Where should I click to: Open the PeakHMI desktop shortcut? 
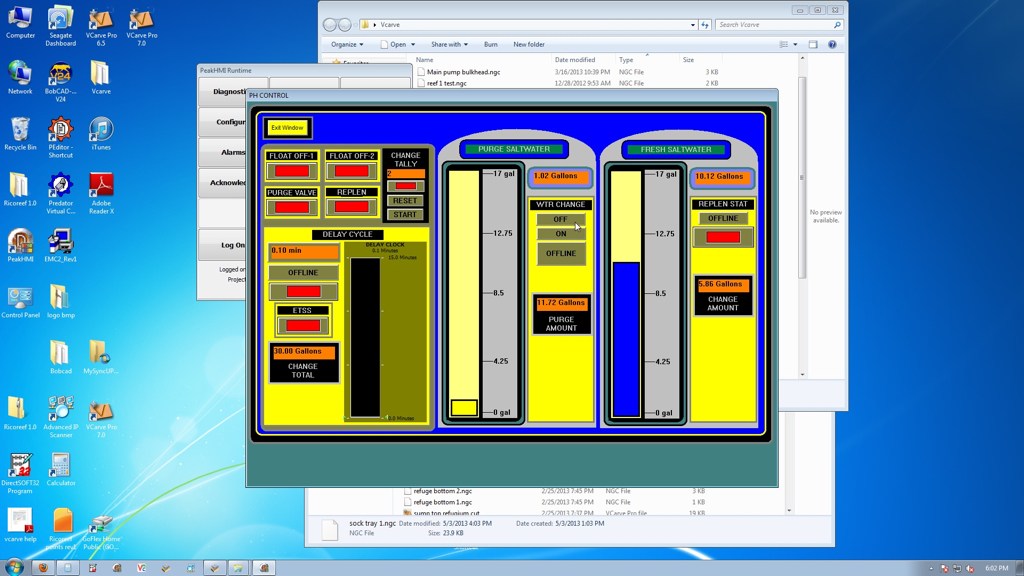pos(20,242)
